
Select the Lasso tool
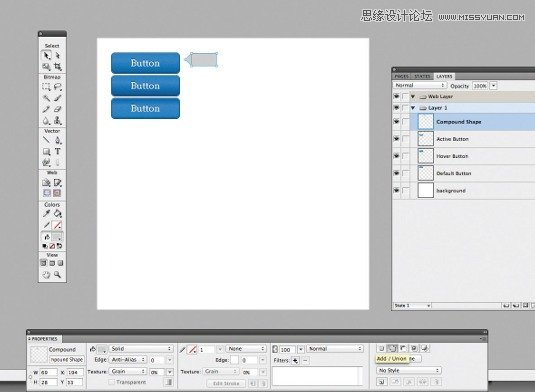[58, 87]
